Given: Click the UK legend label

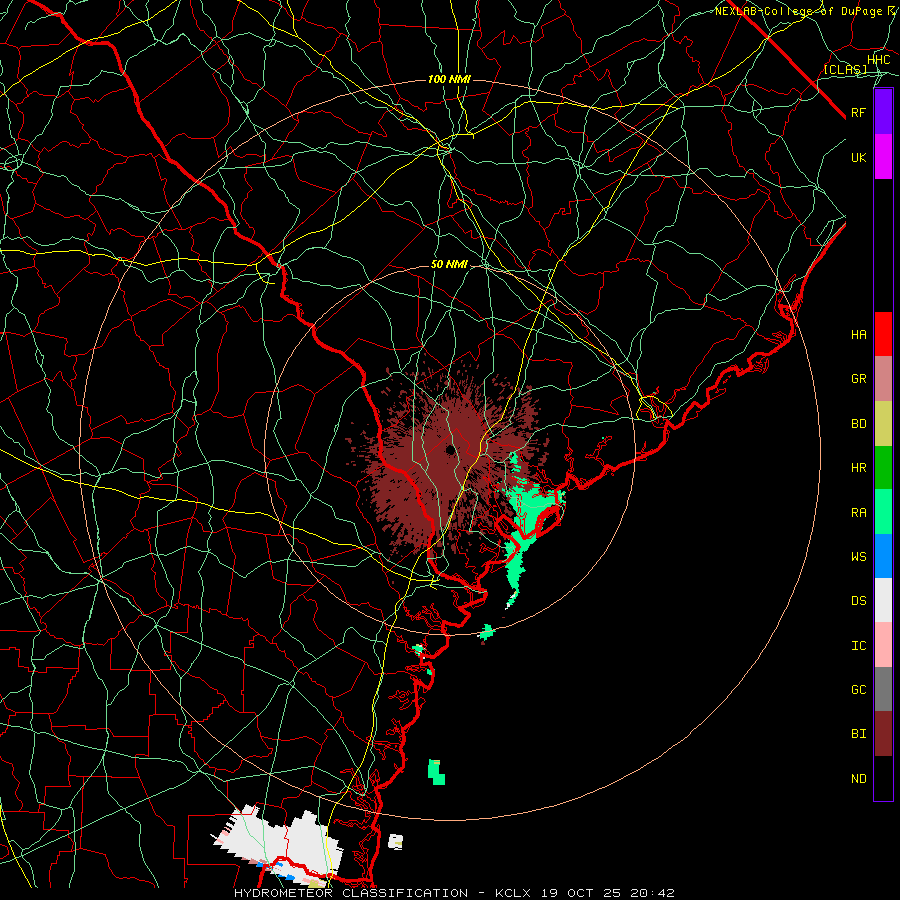Looking at the screenshot, I should tap(858, 158).
